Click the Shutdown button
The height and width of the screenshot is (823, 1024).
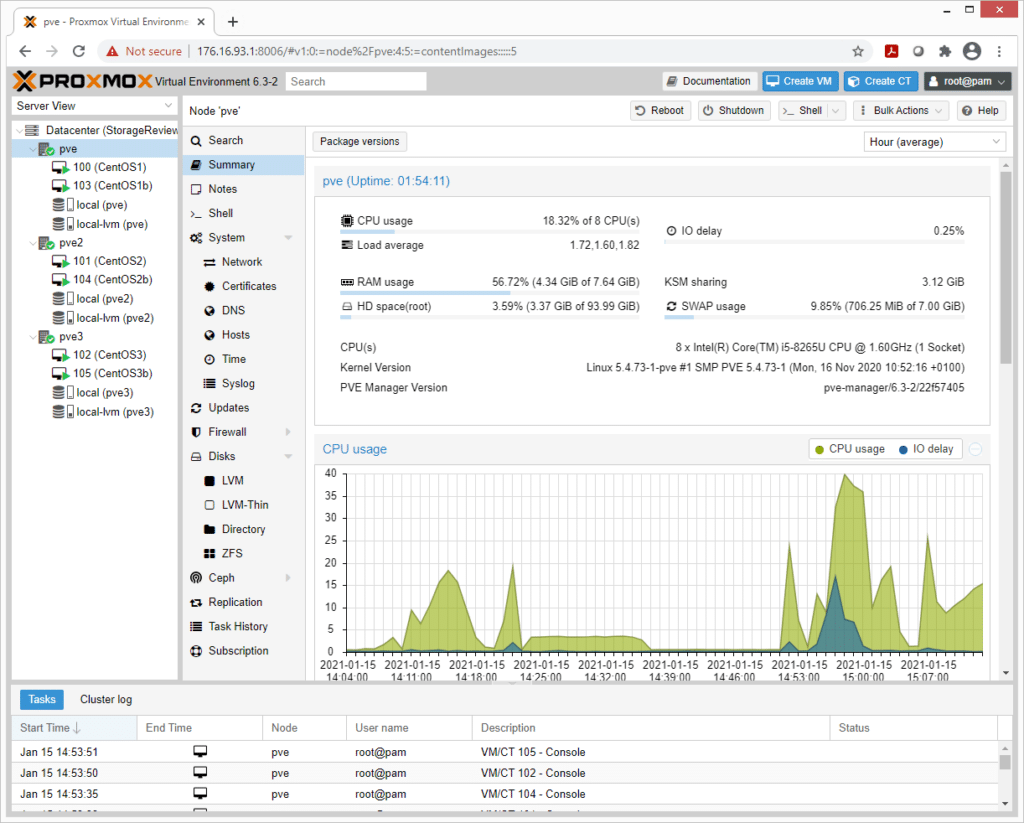click(x=734, y=111)
